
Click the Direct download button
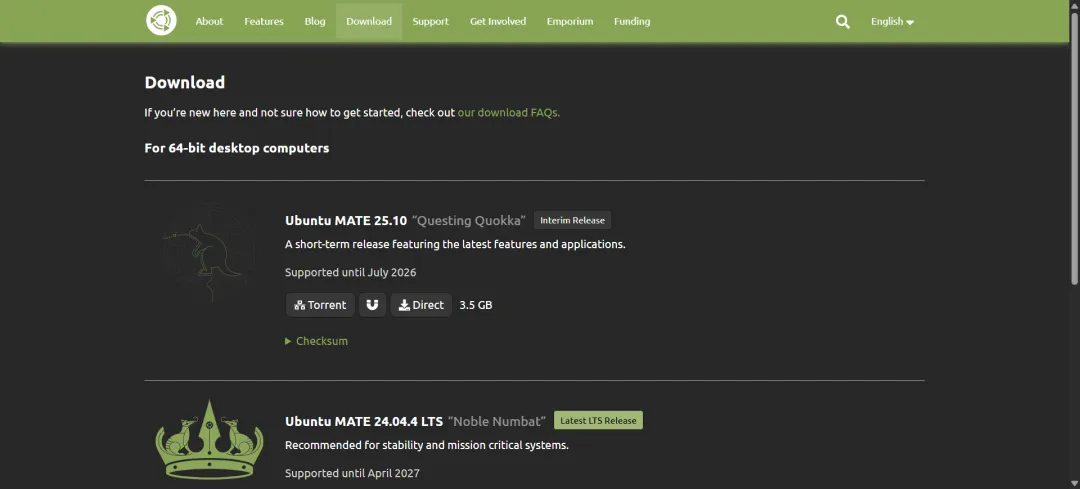421,305
